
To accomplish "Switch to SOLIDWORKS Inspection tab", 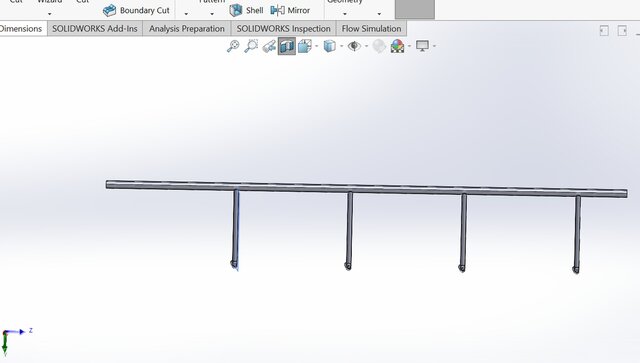I will [284, 29].
